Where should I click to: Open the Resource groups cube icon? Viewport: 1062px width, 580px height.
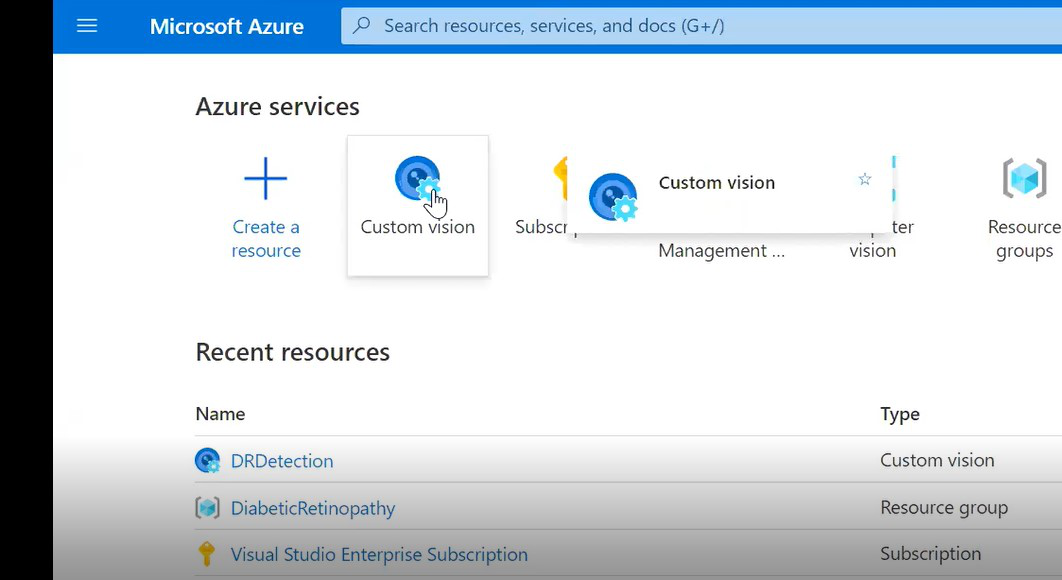(x=1024, y=179)
